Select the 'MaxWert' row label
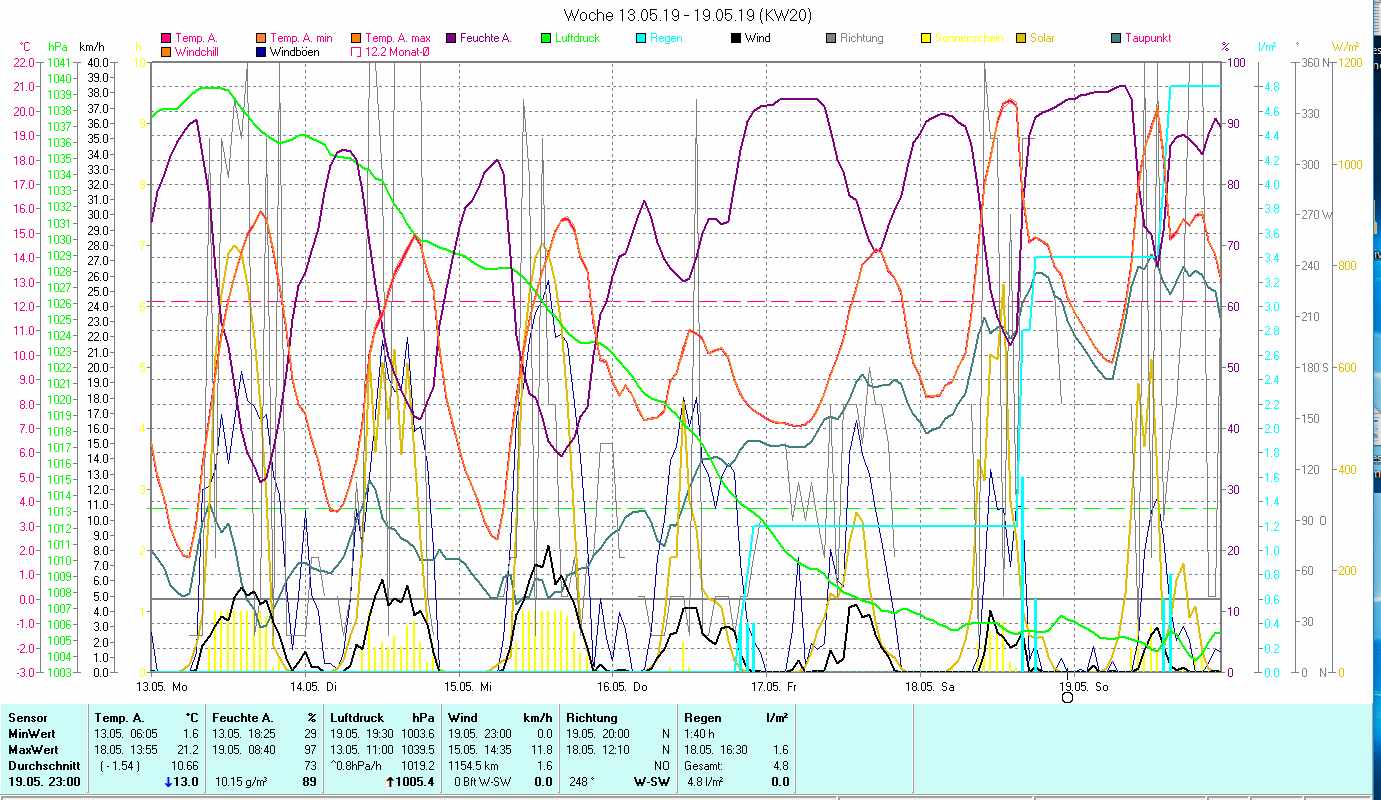The image size is (1381, 800). click(32, 750)
